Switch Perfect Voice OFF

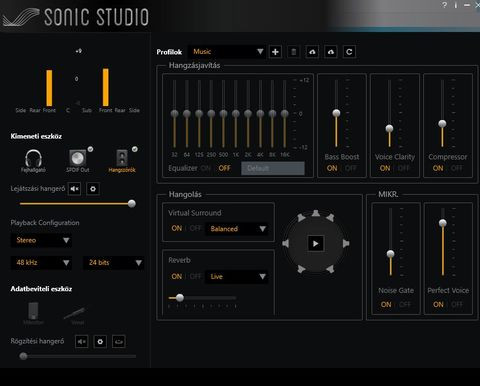(457, 304)
